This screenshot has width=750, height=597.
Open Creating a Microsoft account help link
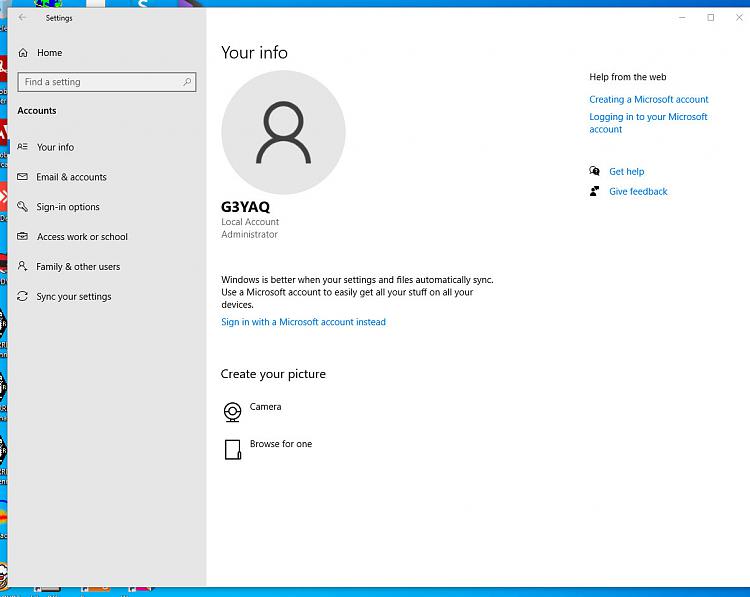(648, 99)
